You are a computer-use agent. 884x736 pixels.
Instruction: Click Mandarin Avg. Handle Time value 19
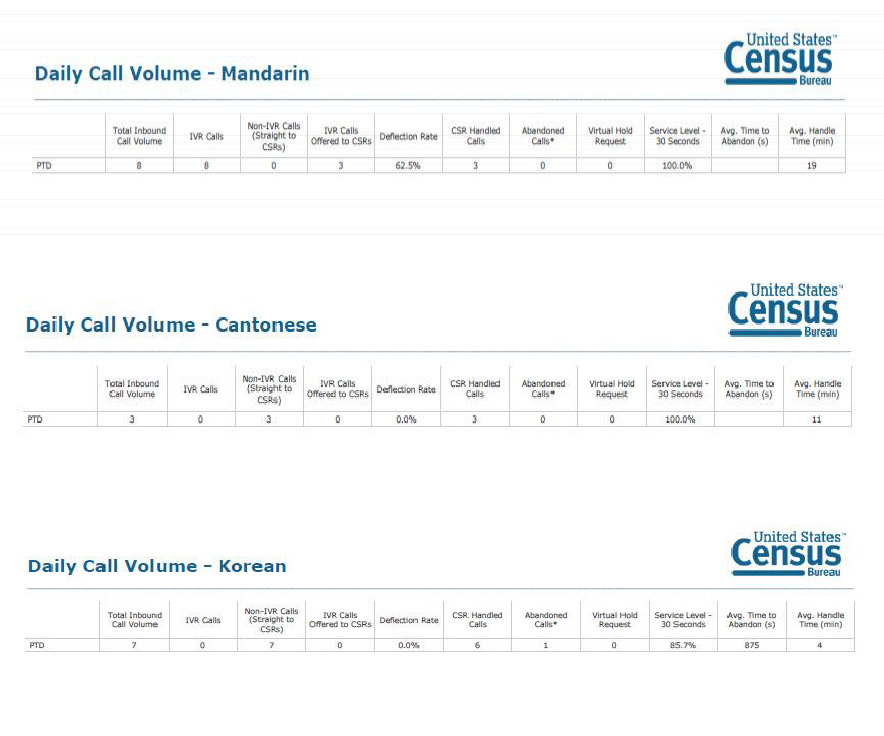pos(811,165)
